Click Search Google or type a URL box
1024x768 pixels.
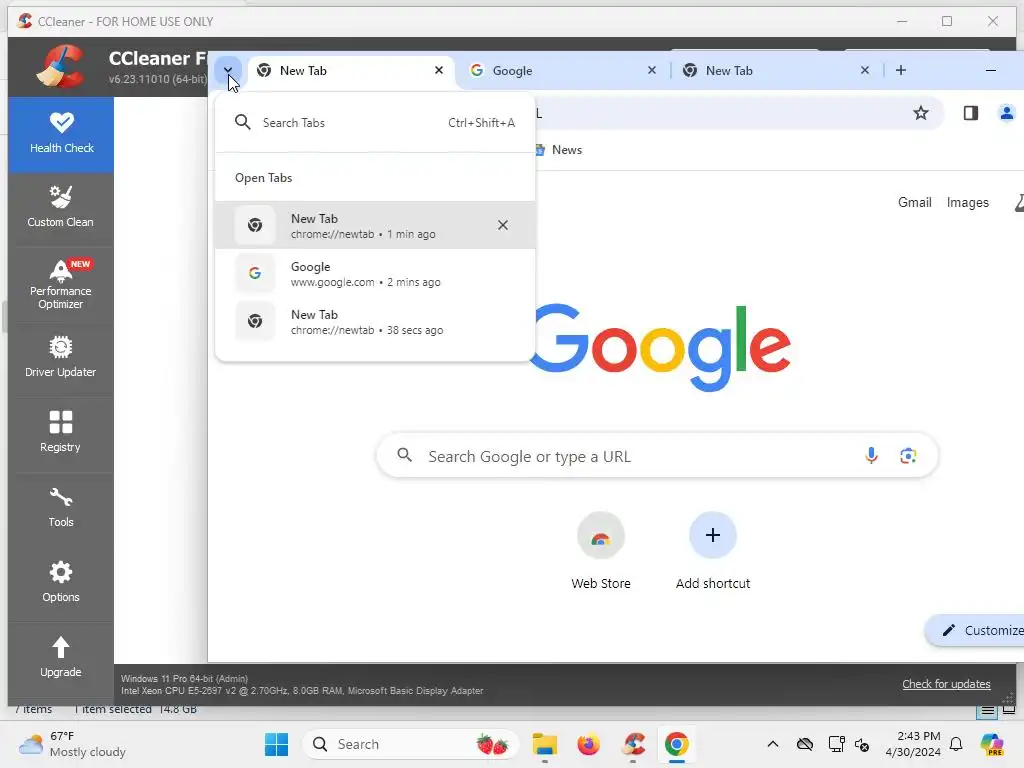click(657, 455)
